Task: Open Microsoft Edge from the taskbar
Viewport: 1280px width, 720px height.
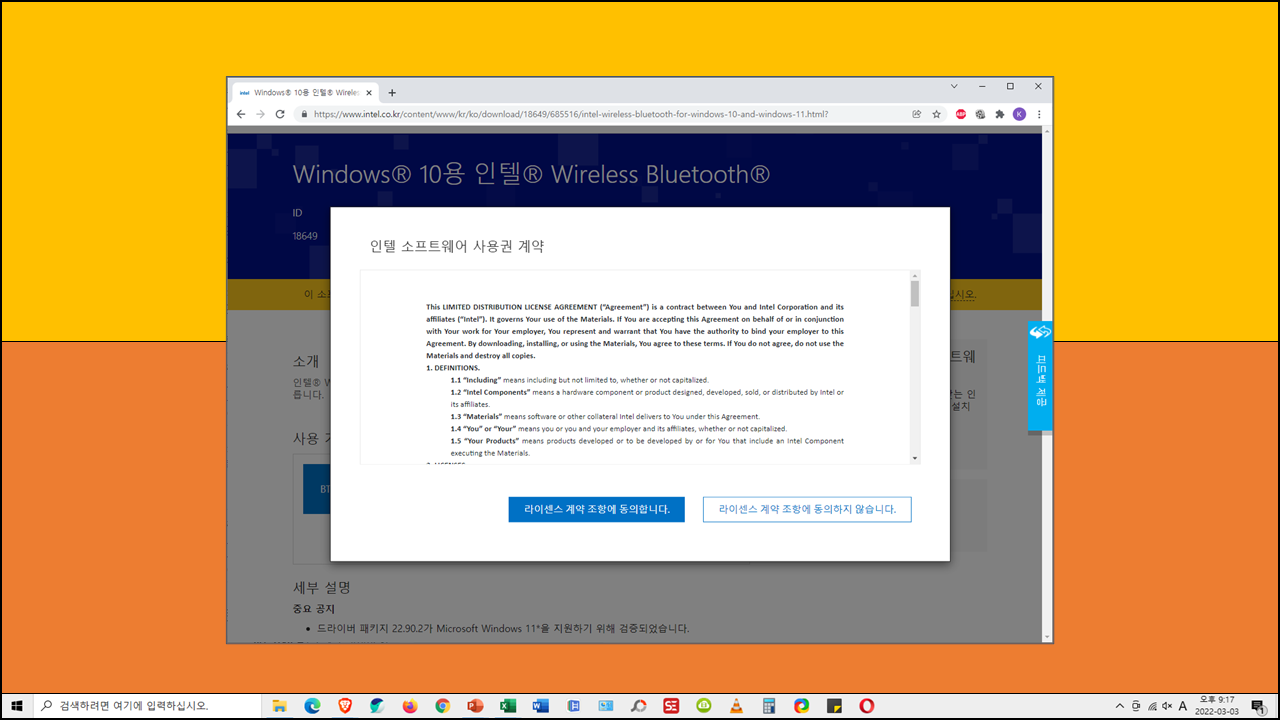Action: pos(312,706)
